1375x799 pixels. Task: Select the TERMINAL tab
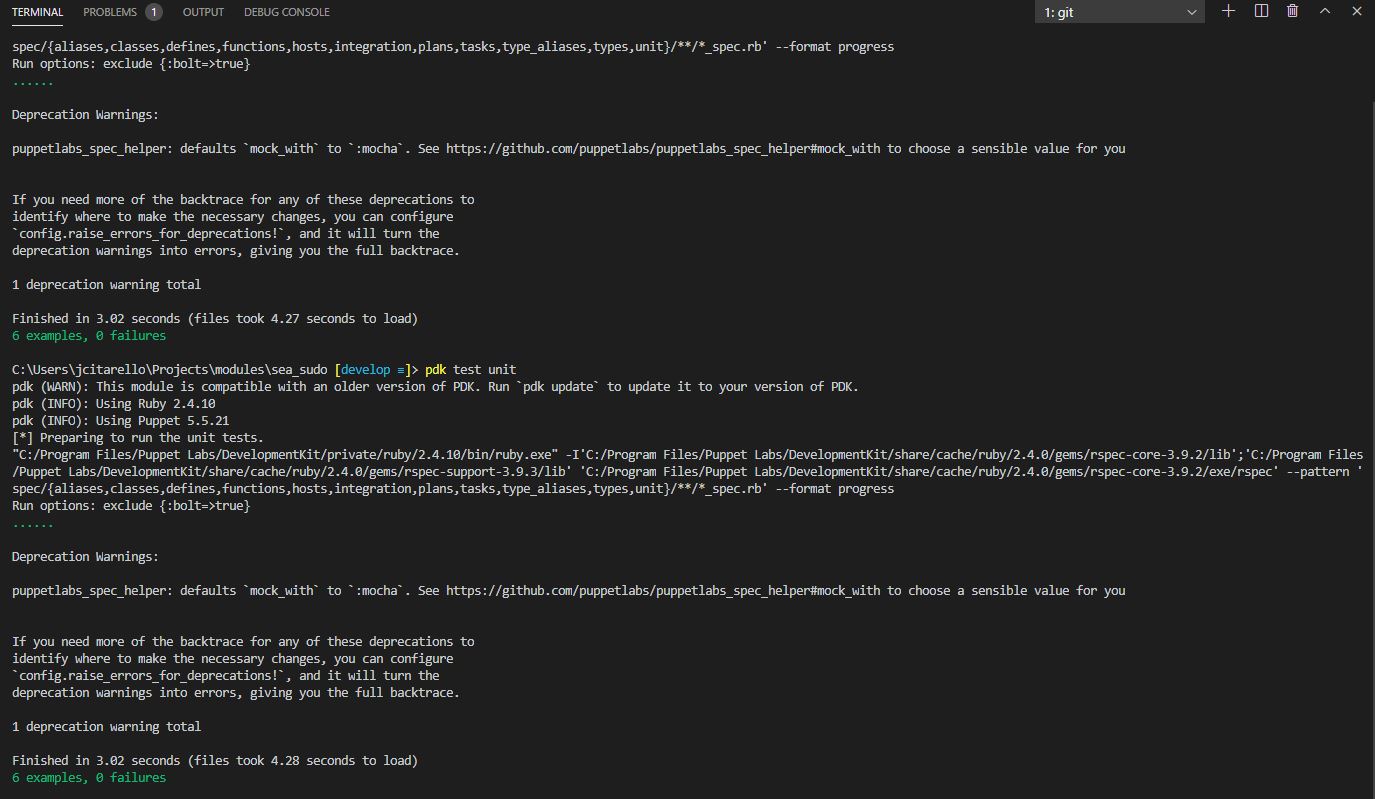[37, 11]
